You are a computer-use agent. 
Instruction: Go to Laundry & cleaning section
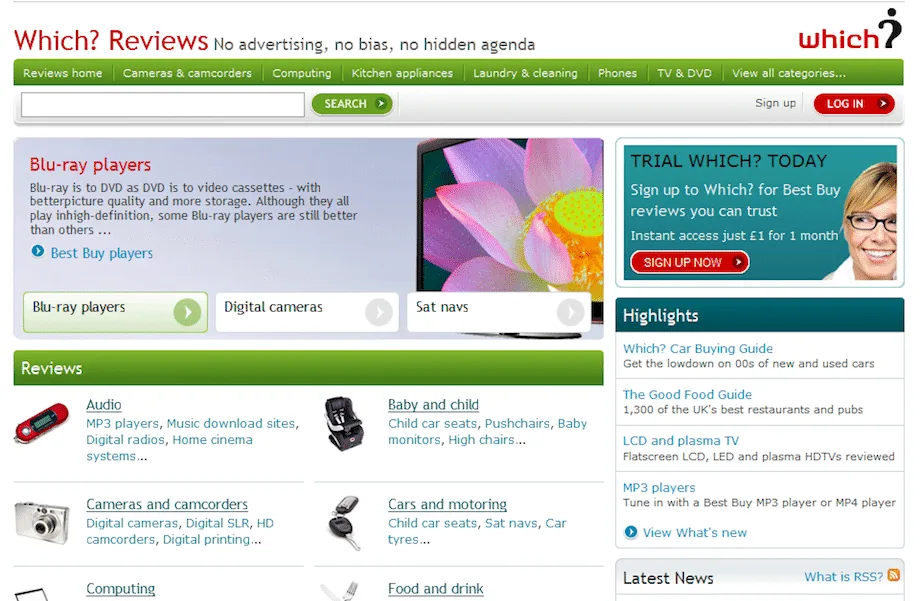(525, 73)
